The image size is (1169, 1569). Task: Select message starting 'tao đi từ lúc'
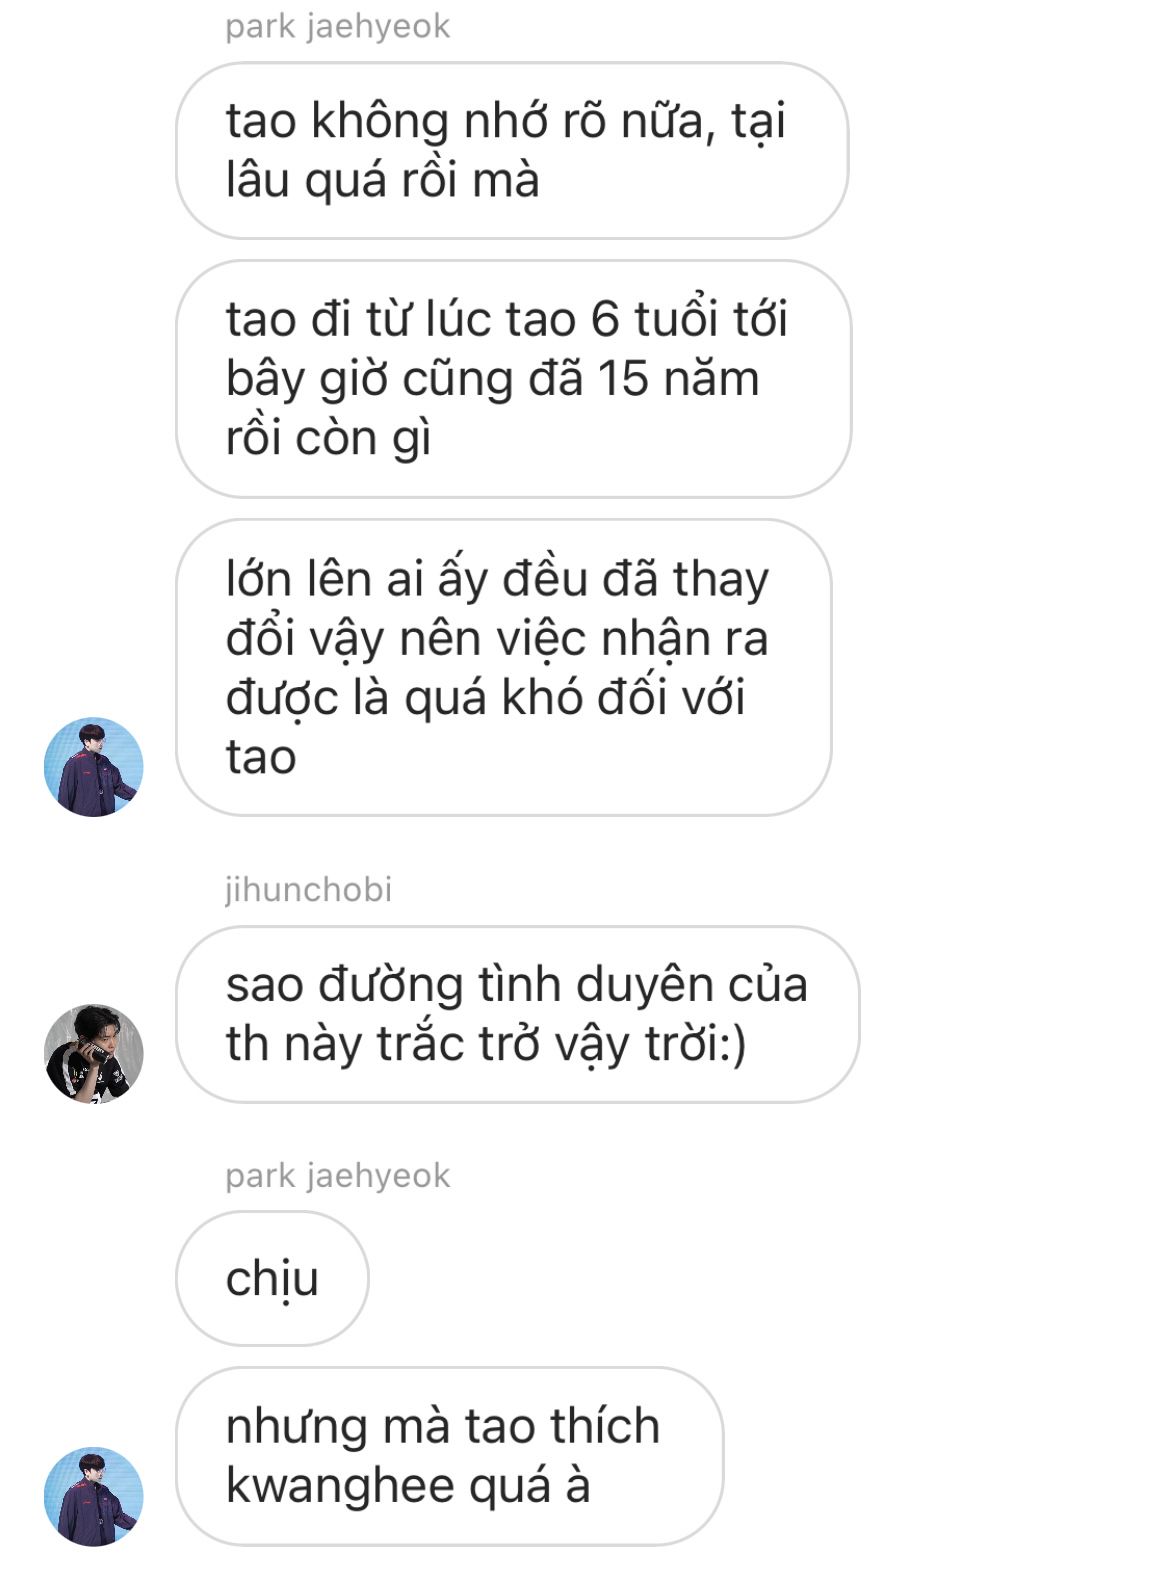point(513,378)
